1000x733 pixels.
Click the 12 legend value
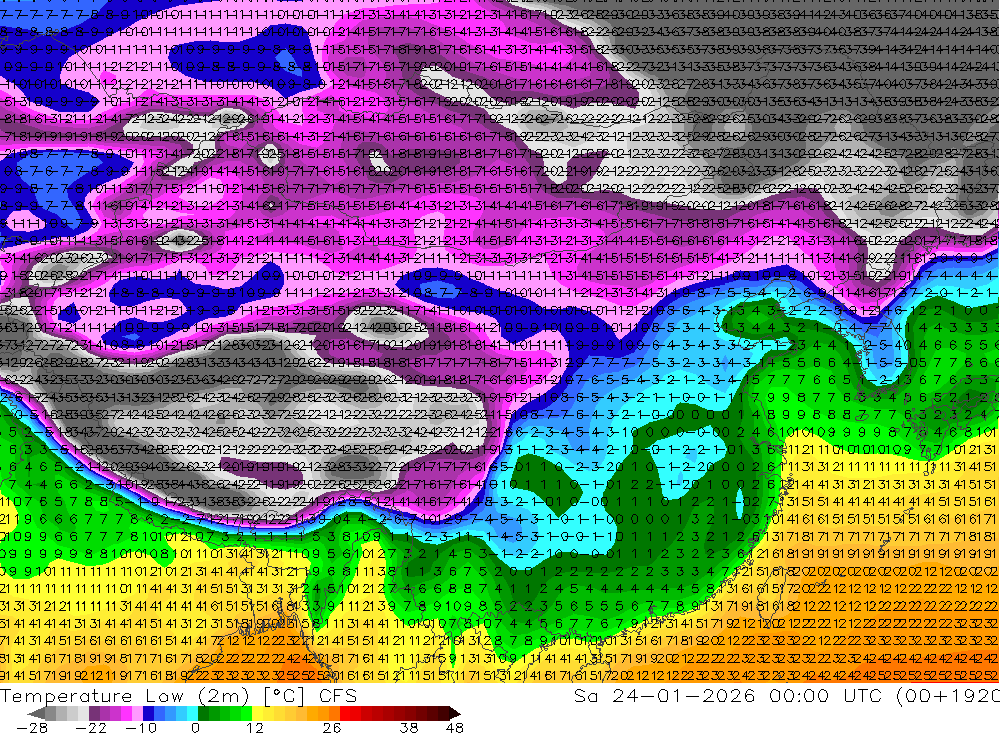pos(255,728)
